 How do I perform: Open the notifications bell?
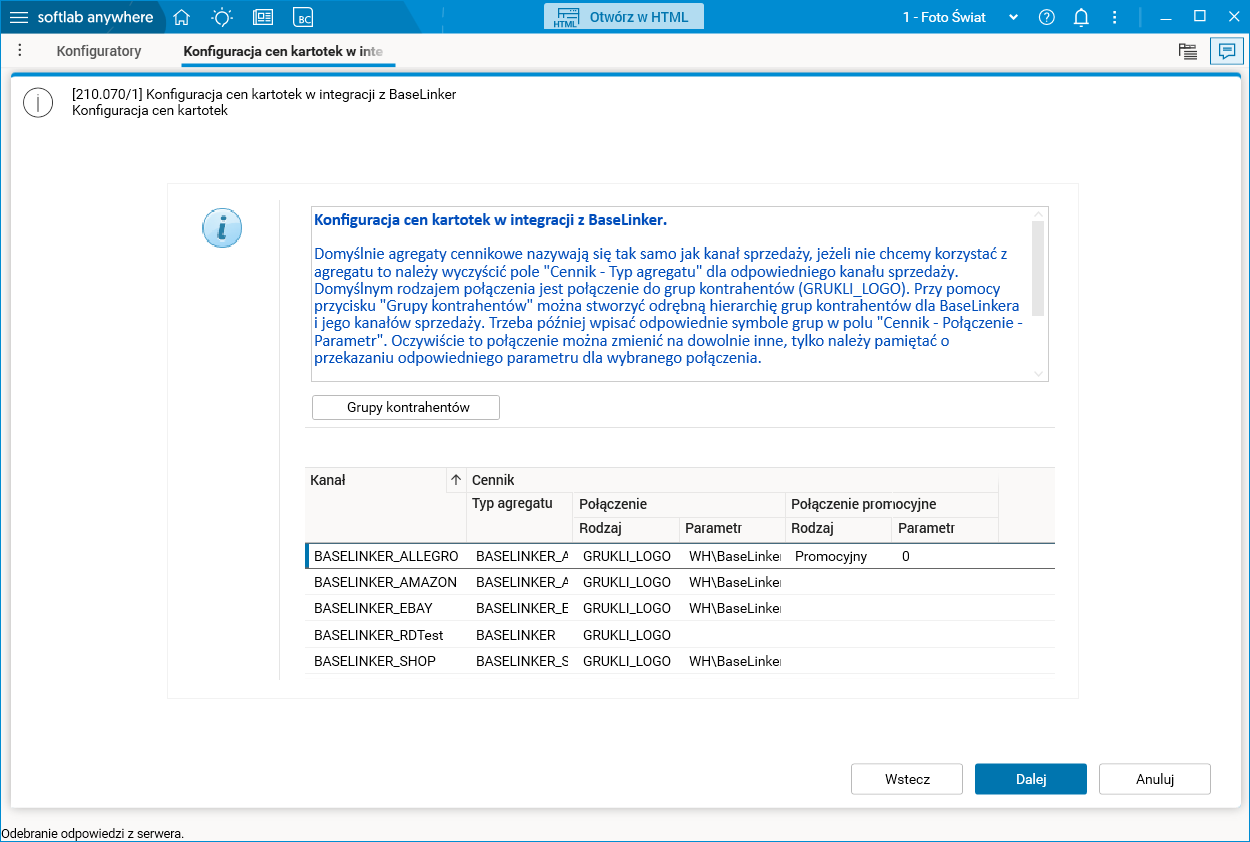click(1081, 17)
